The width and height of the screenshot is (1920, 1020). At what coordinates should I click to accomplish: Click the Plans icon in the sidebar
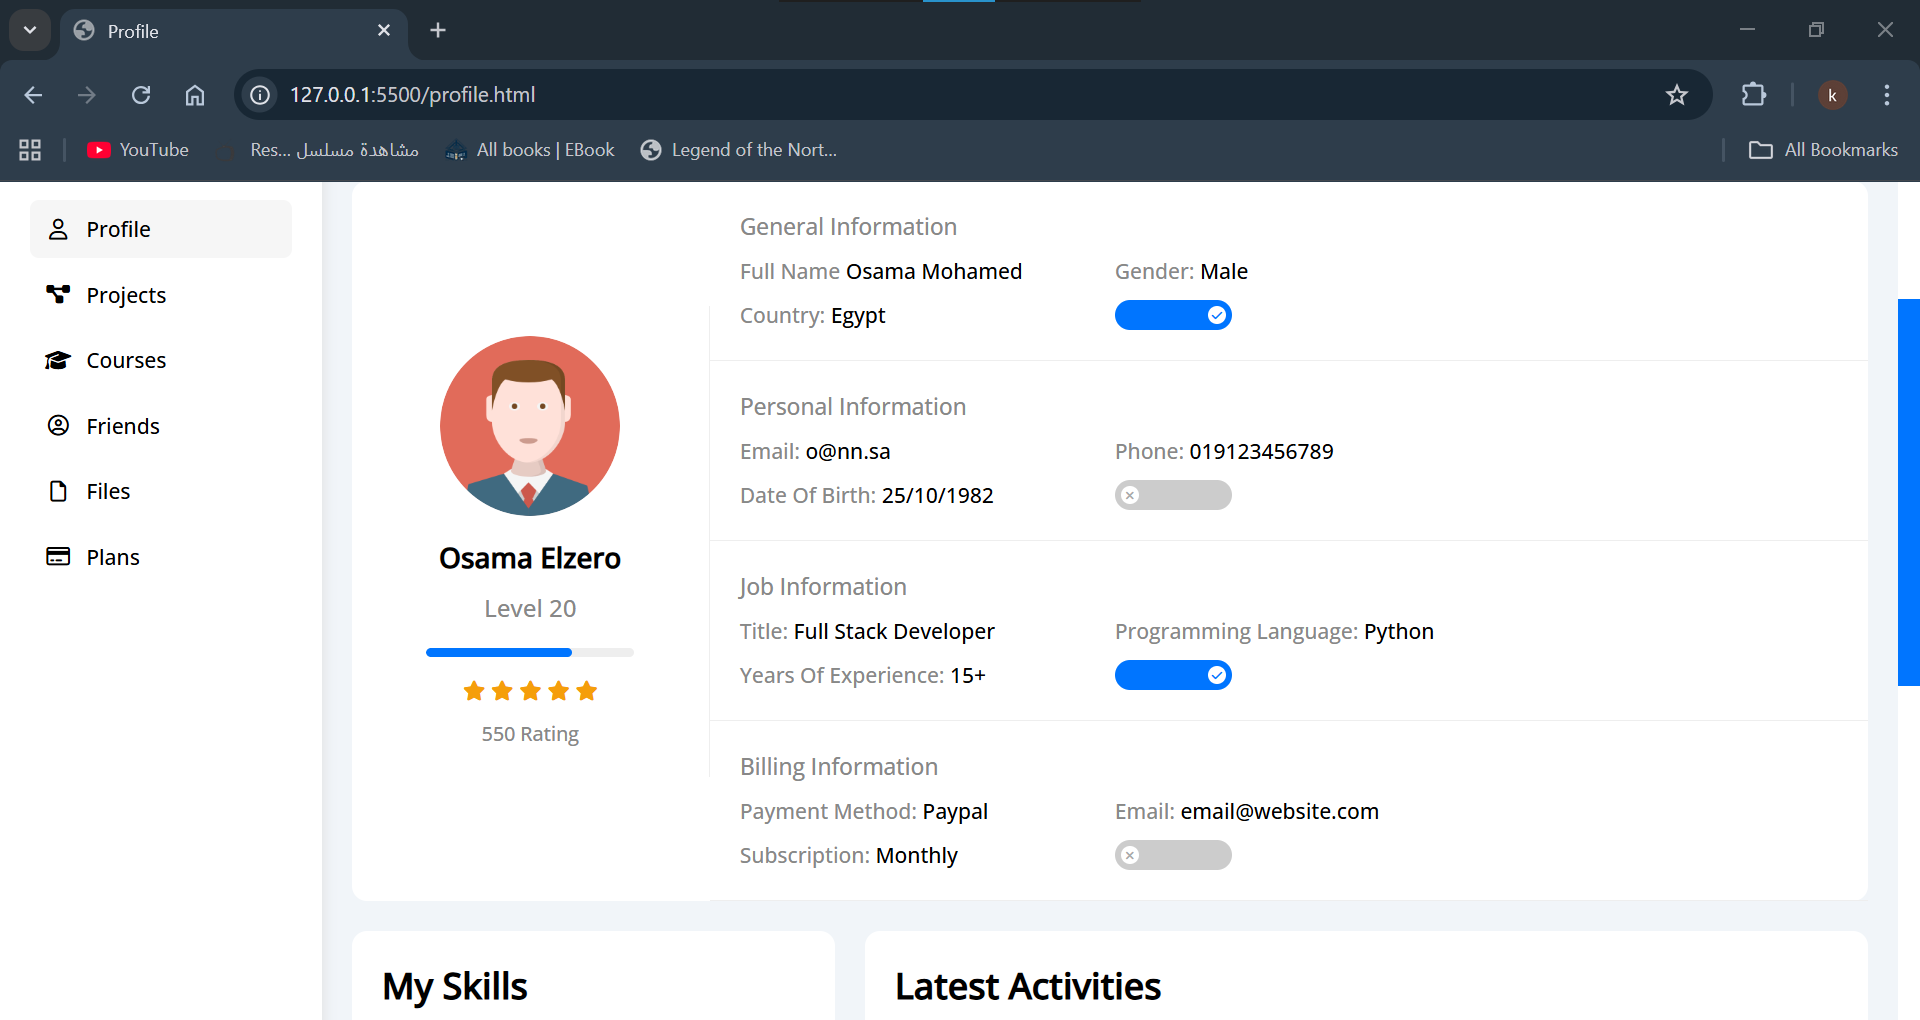[x=58, y=556]
